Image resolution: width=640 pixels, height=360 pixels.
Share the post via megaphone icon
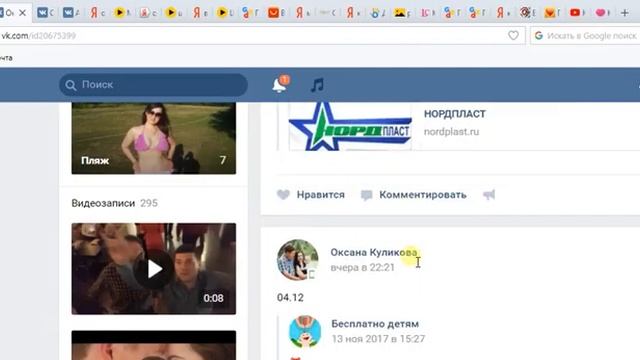[x=489, y=195]
